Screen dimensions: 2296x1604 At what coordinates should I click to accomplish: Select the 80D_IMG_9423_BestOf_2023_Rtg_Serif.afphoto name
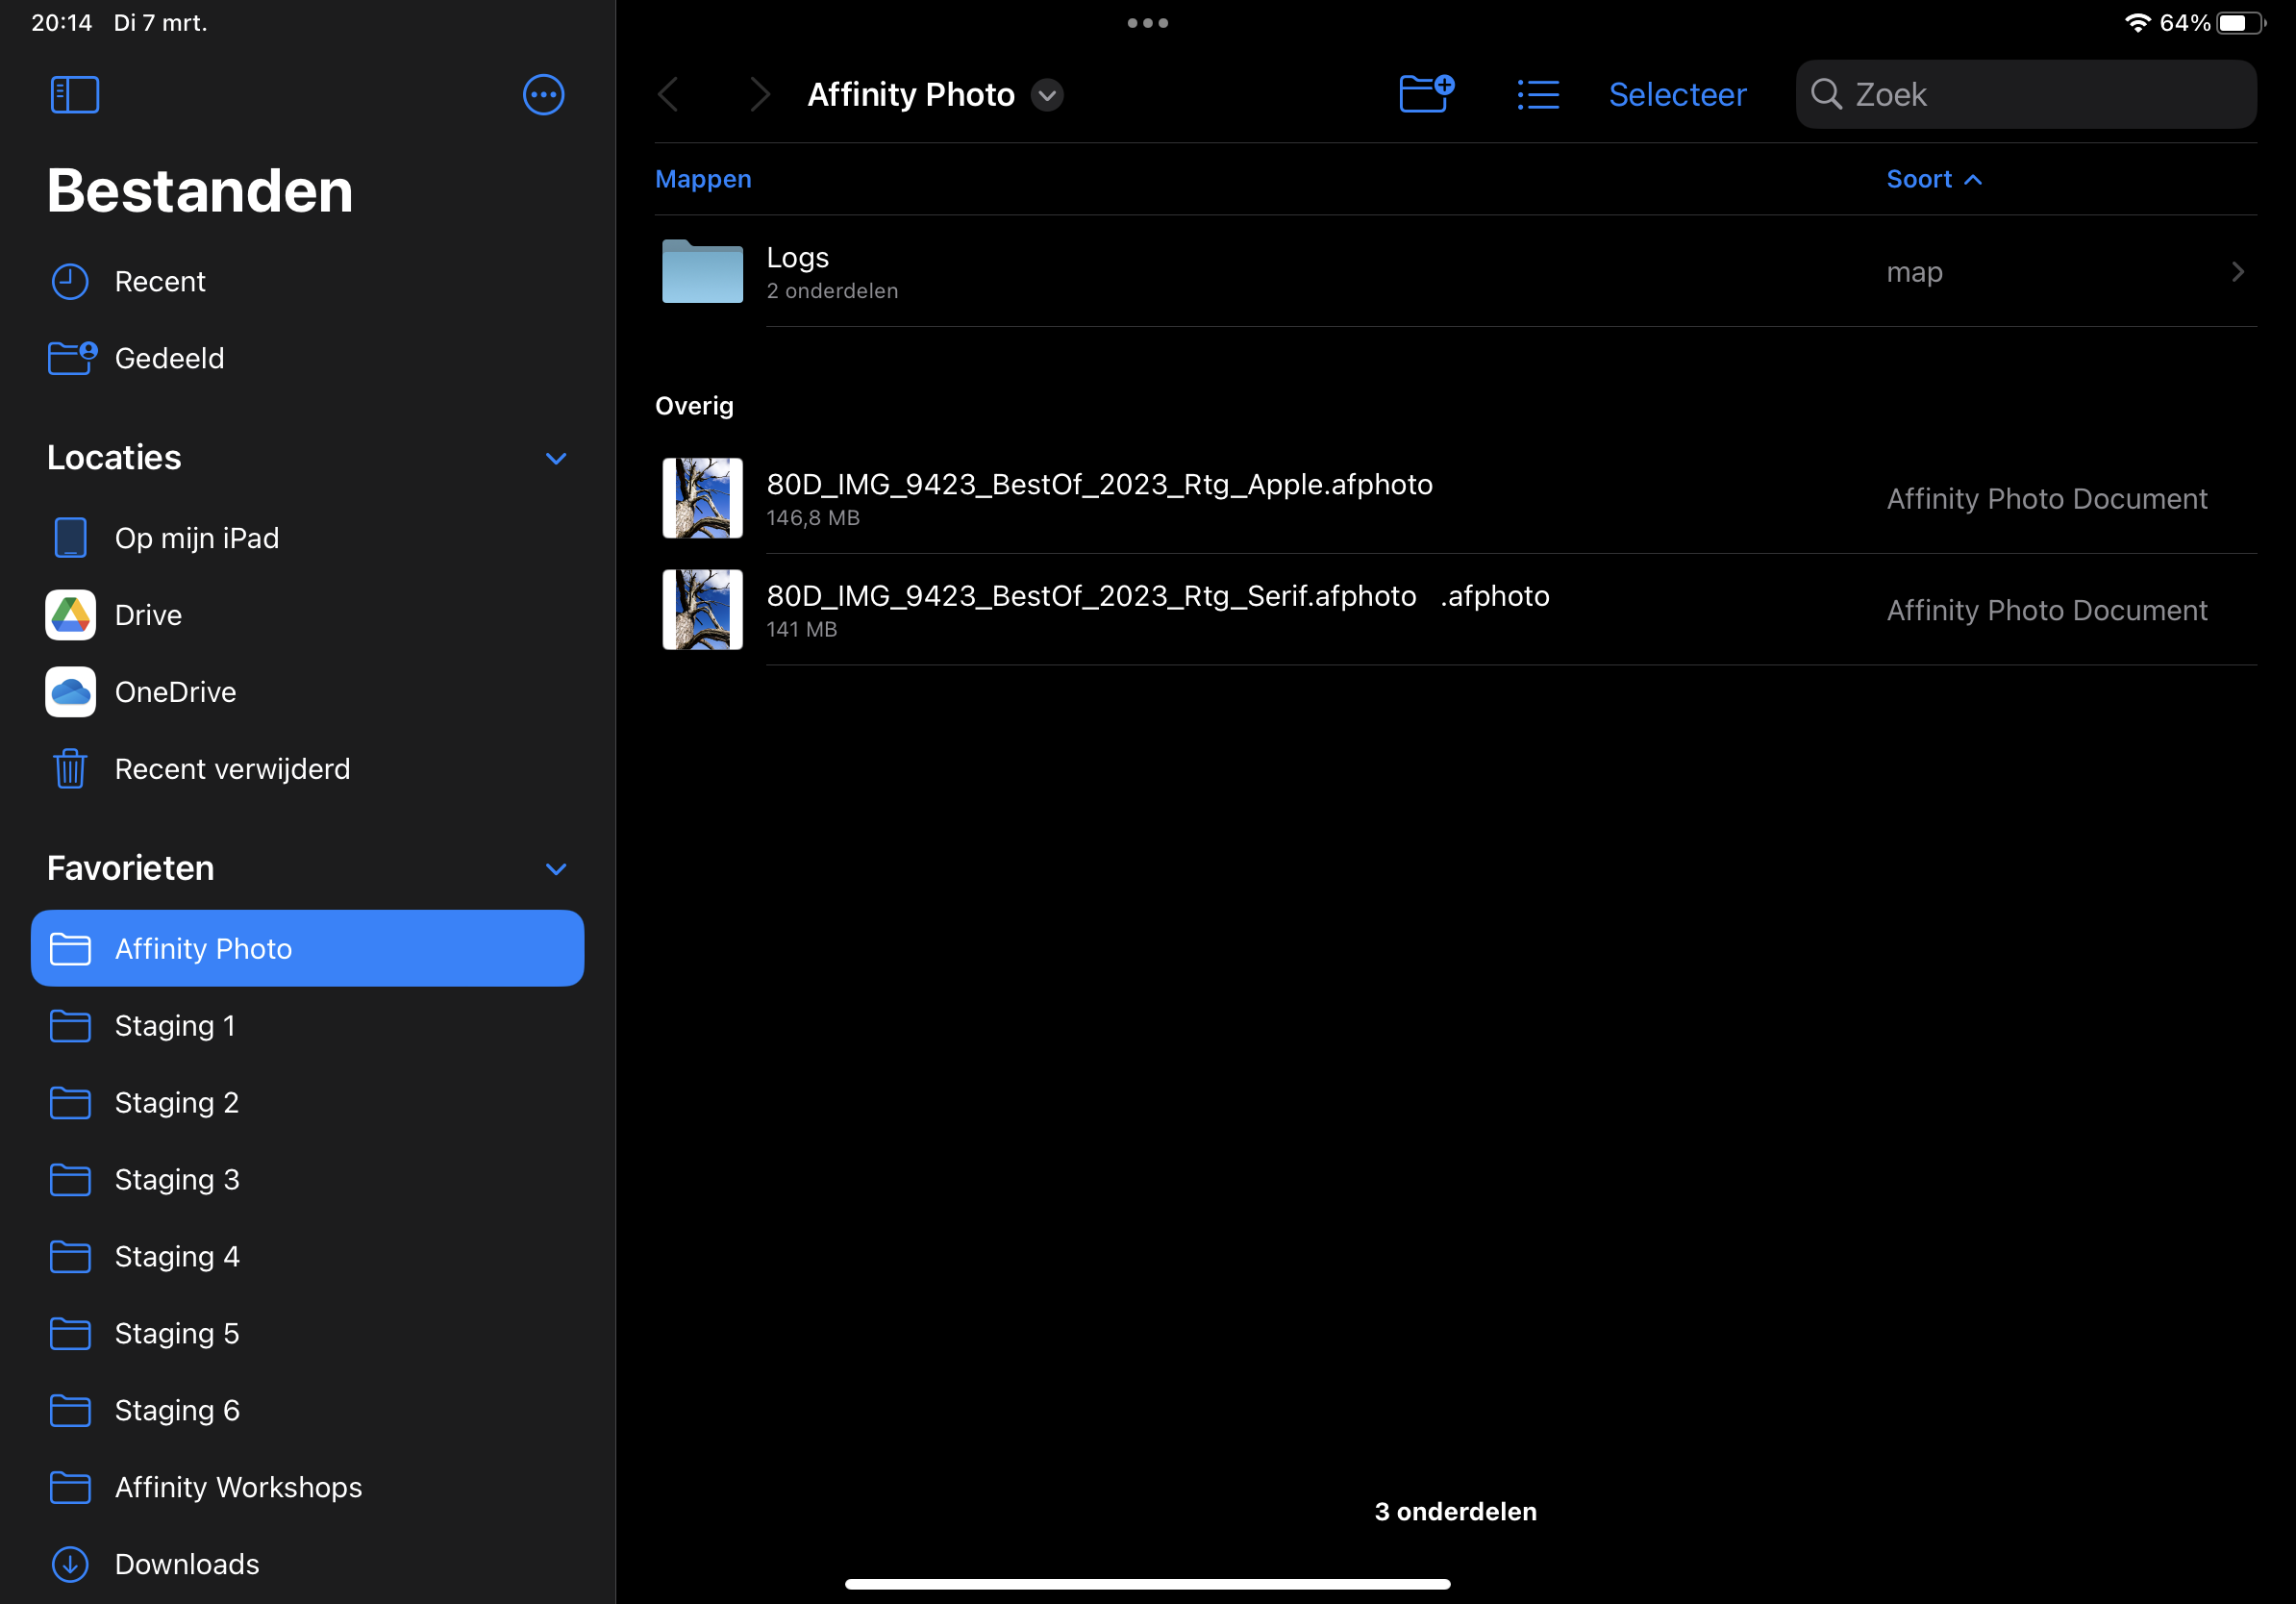(x=1158, y=596)
